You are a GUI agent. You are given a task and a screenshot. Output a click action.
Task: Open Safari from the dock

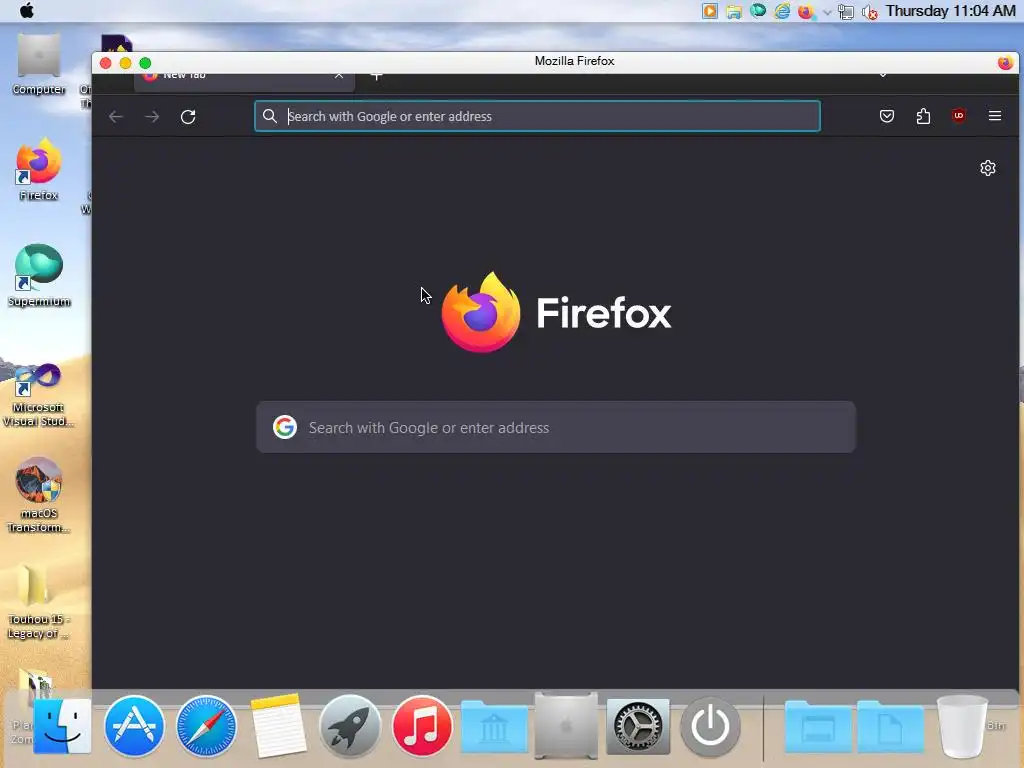pyautogui.click(x=206, y=726)
